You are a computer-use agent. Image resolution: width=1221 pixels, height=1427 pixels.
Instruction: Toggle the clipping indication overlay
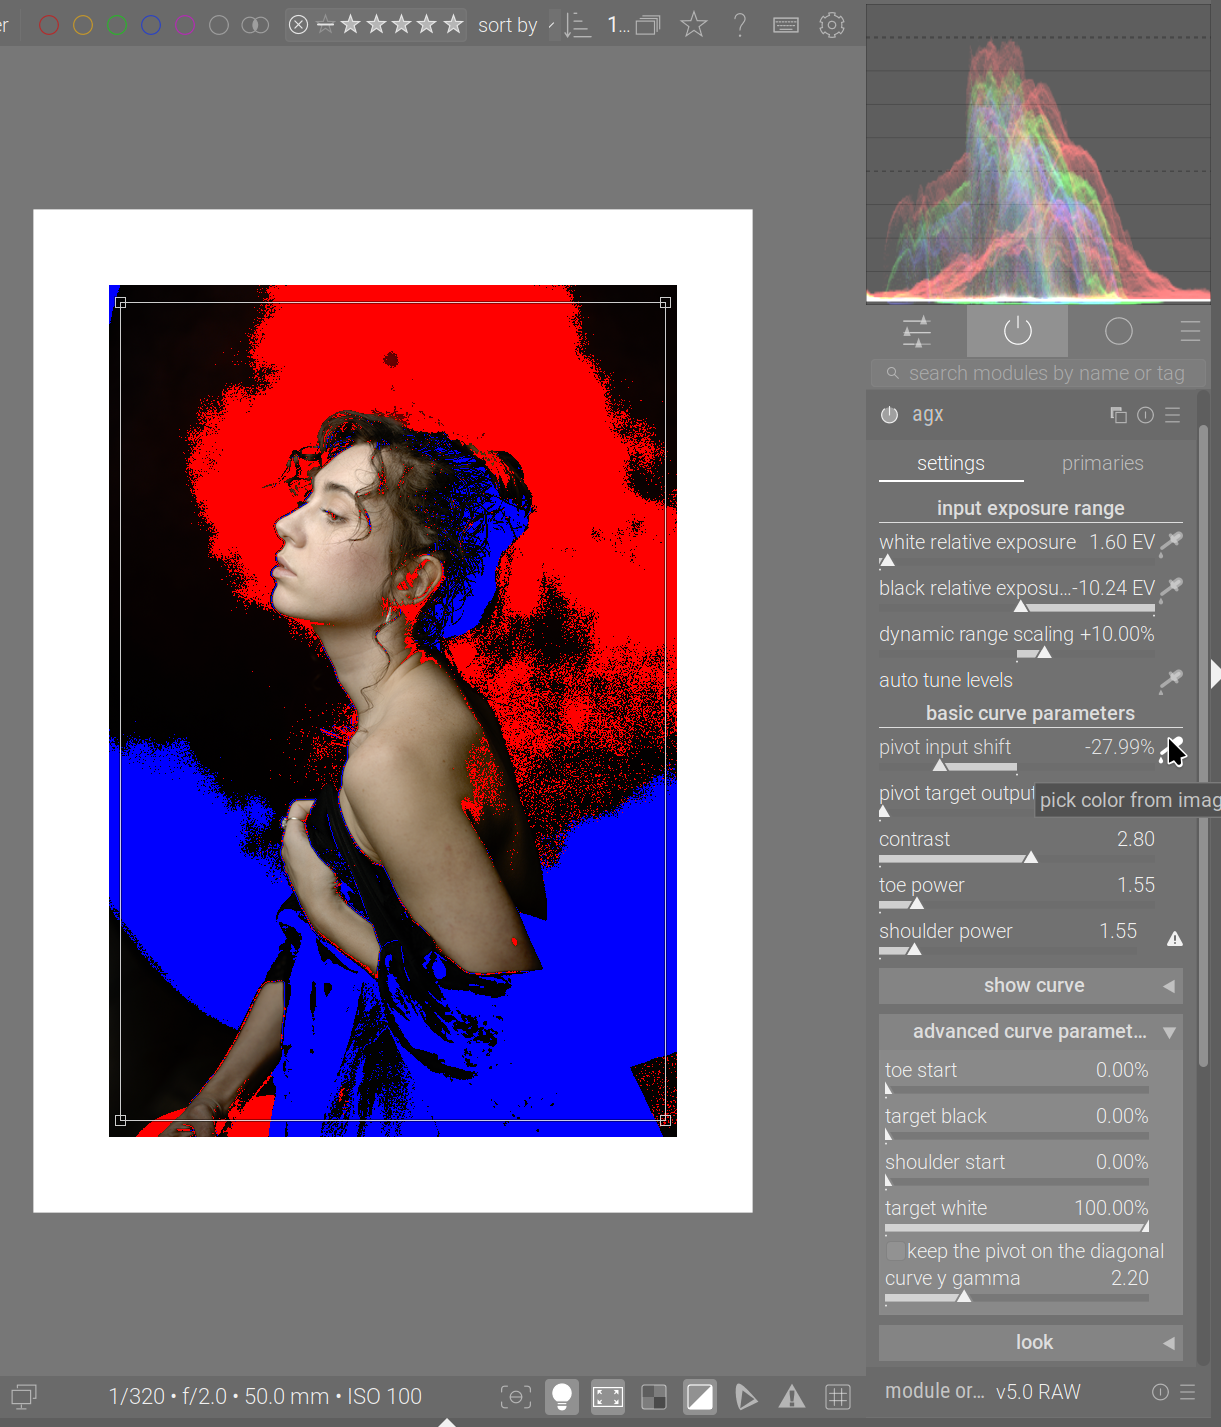click(700, 1396)
